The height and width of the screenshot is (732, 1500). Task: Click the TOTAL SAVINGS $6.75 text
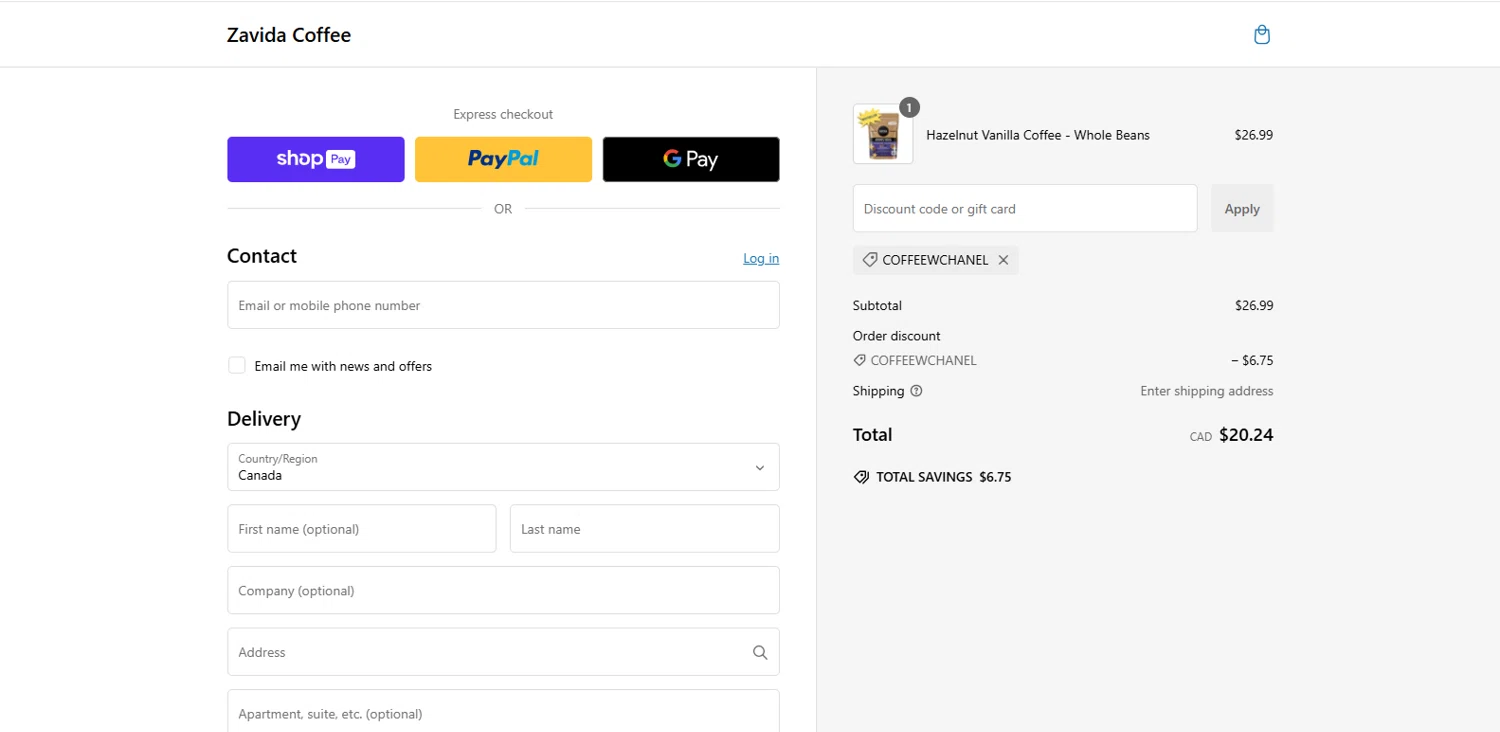click(x=944, y=477)
